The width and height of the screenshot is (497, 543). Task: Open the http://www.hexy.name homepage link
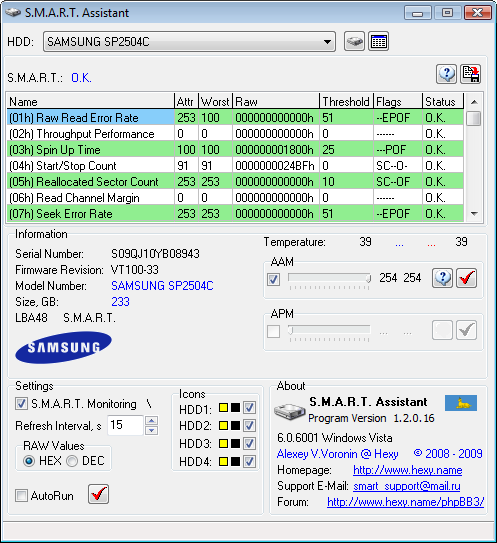(407, 470)
